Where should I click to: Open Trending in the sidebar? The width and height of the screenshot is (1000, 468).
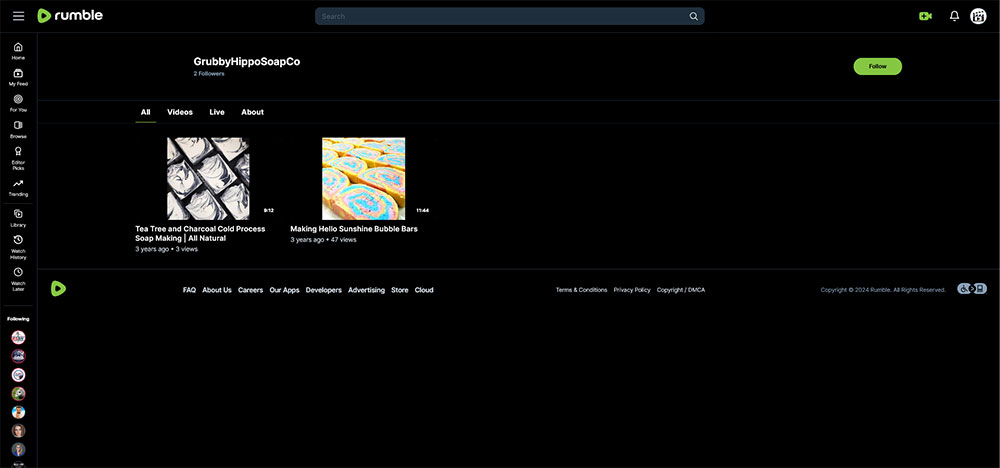[18, 187]
